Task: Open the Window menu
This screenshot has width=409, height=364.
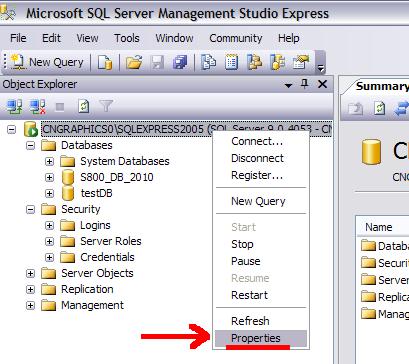Action: (174, 38)
